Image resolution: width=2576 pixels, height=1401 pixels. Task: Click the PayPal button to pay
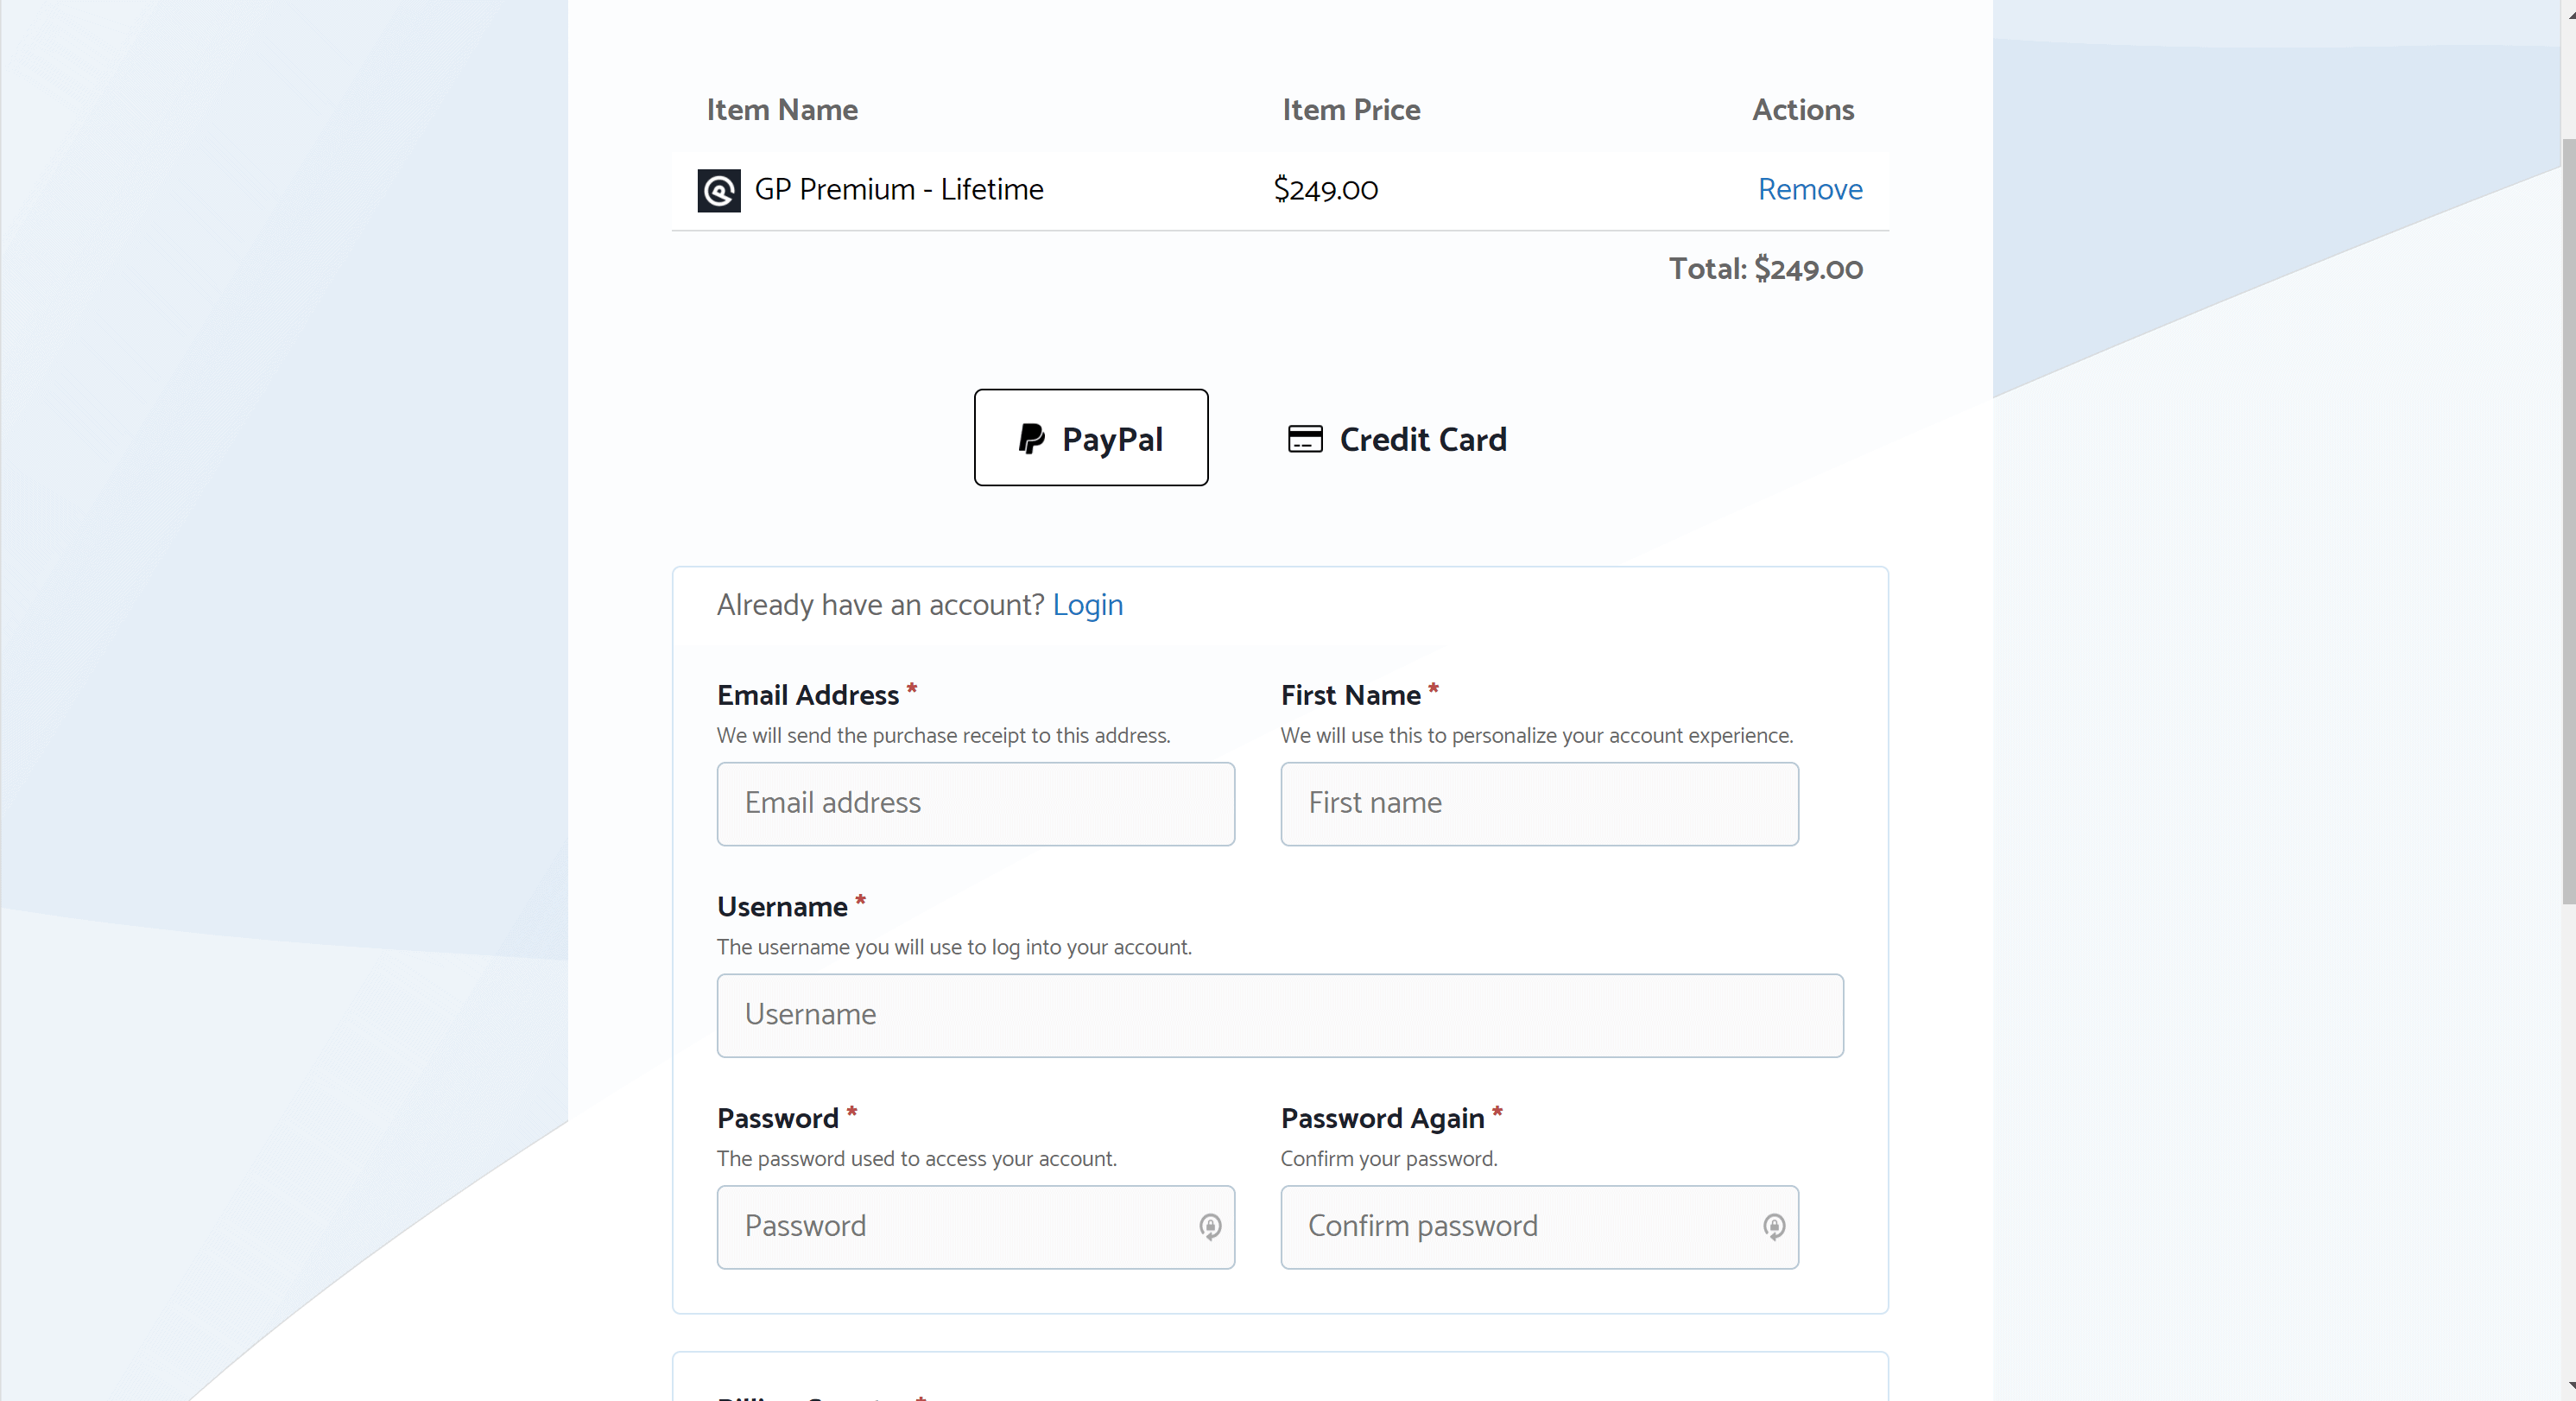tap(1092, 436)
